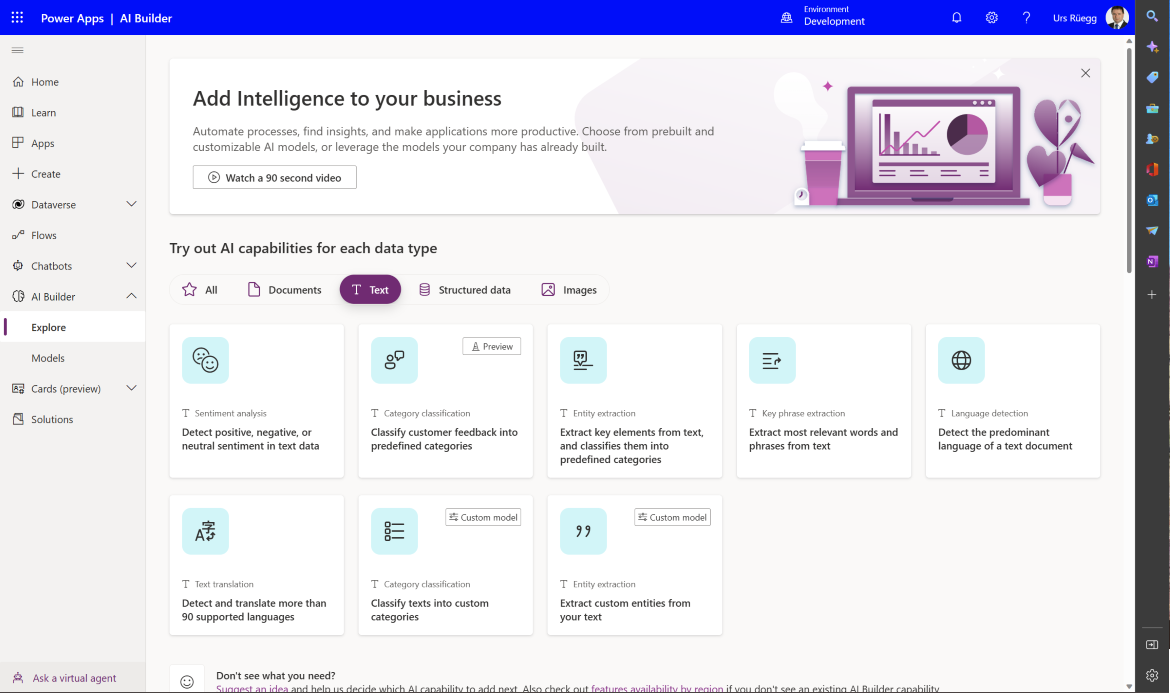This screenshot has width=1170, height=693.
Task: Open the Development environment selector
Action: pos(823,16)
